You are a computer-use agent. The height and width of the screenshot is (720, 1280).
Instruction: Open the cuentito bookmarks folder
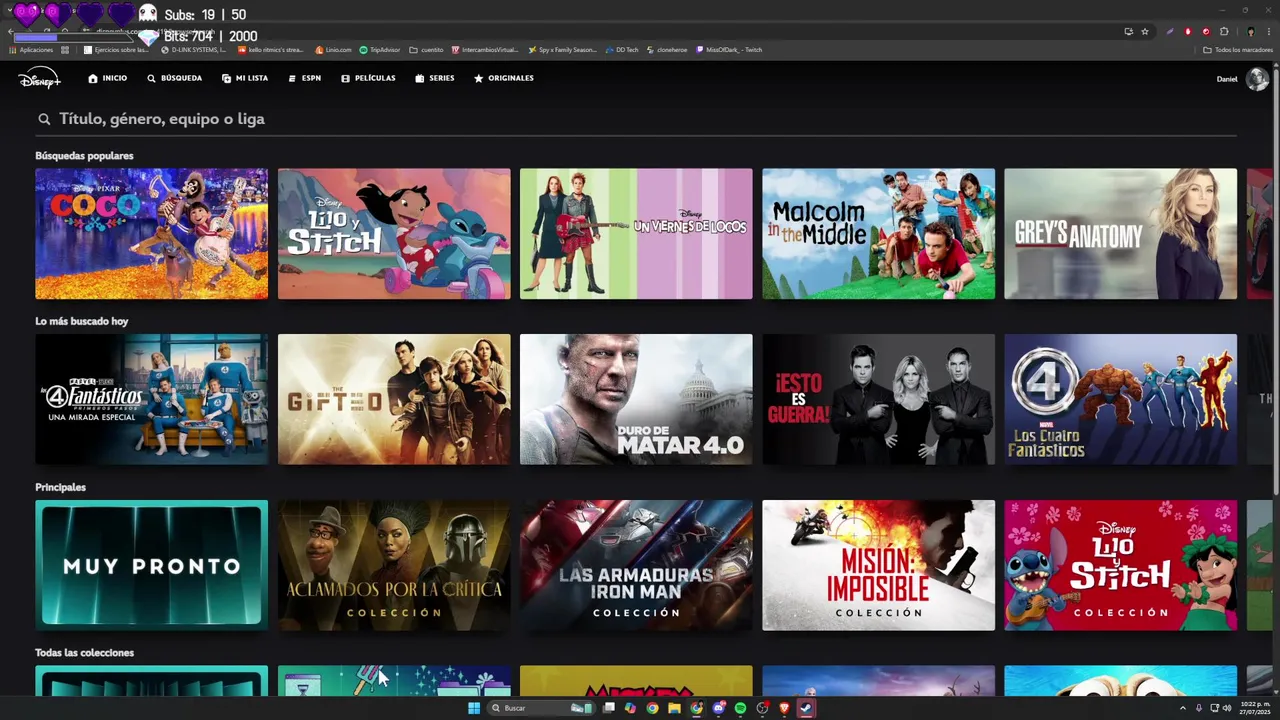point(426,50)
